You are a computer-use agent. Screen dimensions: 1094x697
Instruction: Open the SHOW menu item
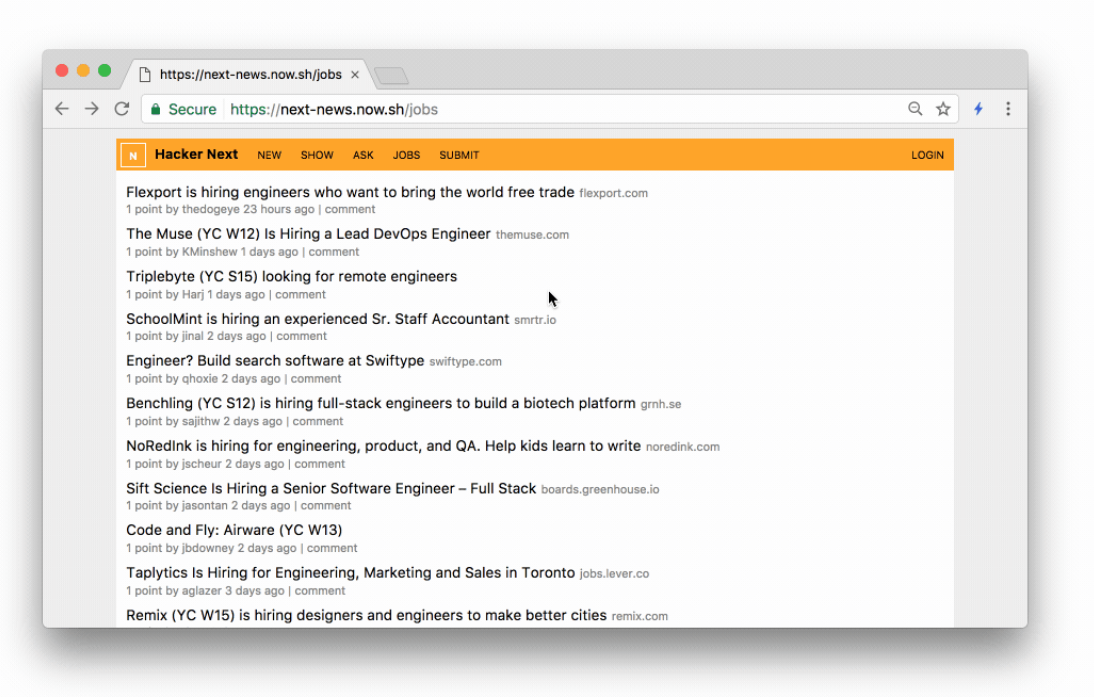[x=317, y=156]
